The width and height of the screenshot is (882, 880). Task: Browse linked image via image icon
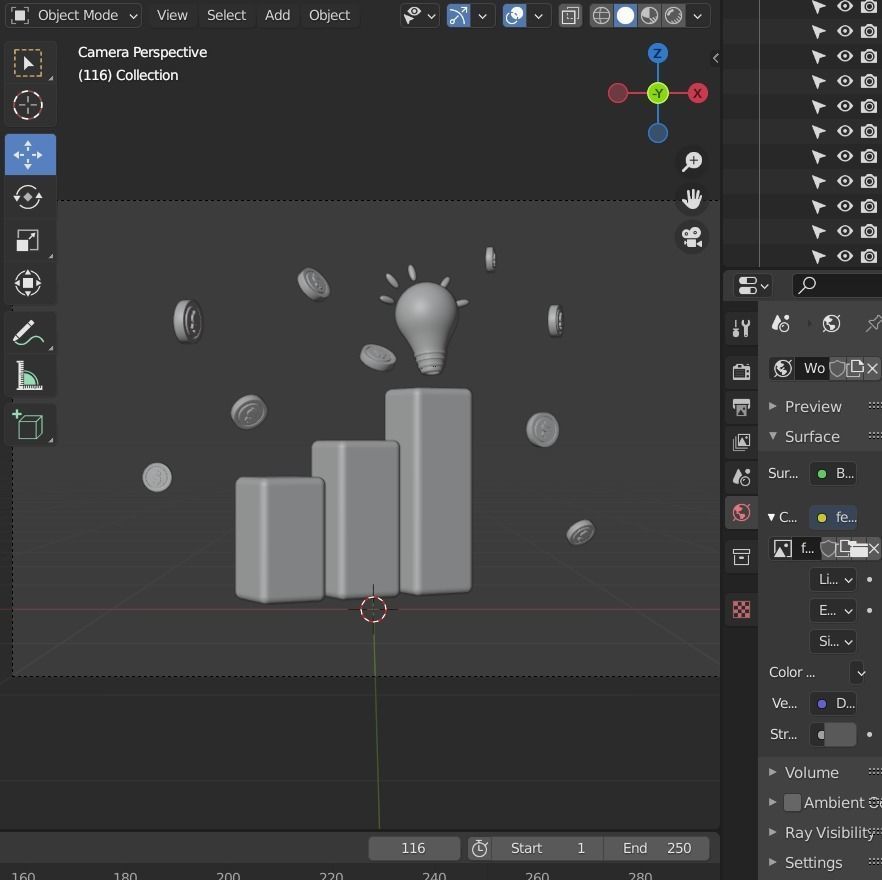point(782,549)
